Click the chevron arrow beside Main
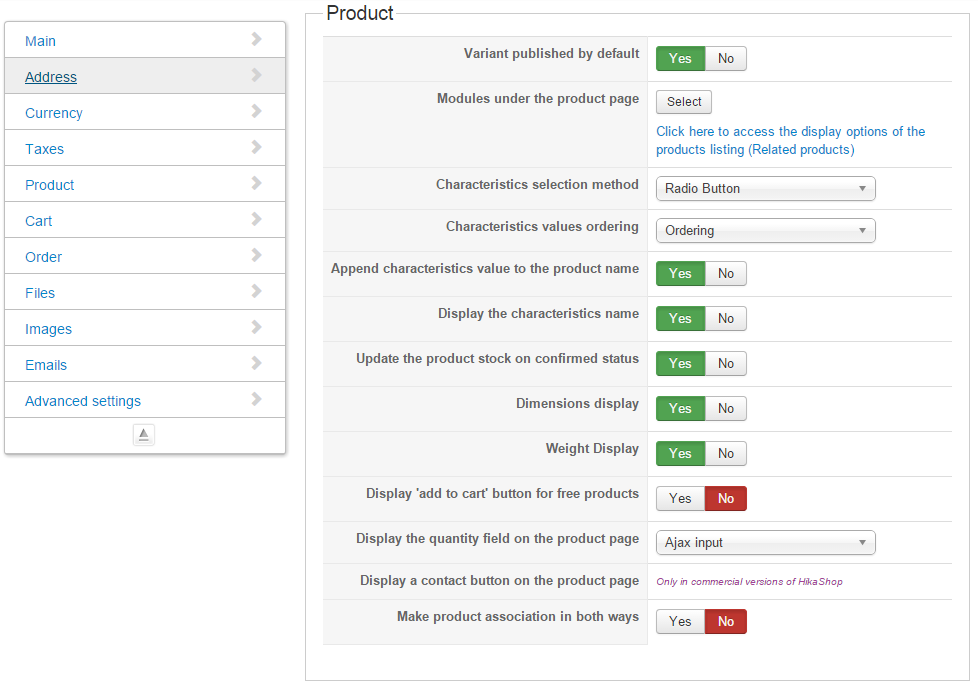This screenshot has height=690, width=978. point(257,40)
